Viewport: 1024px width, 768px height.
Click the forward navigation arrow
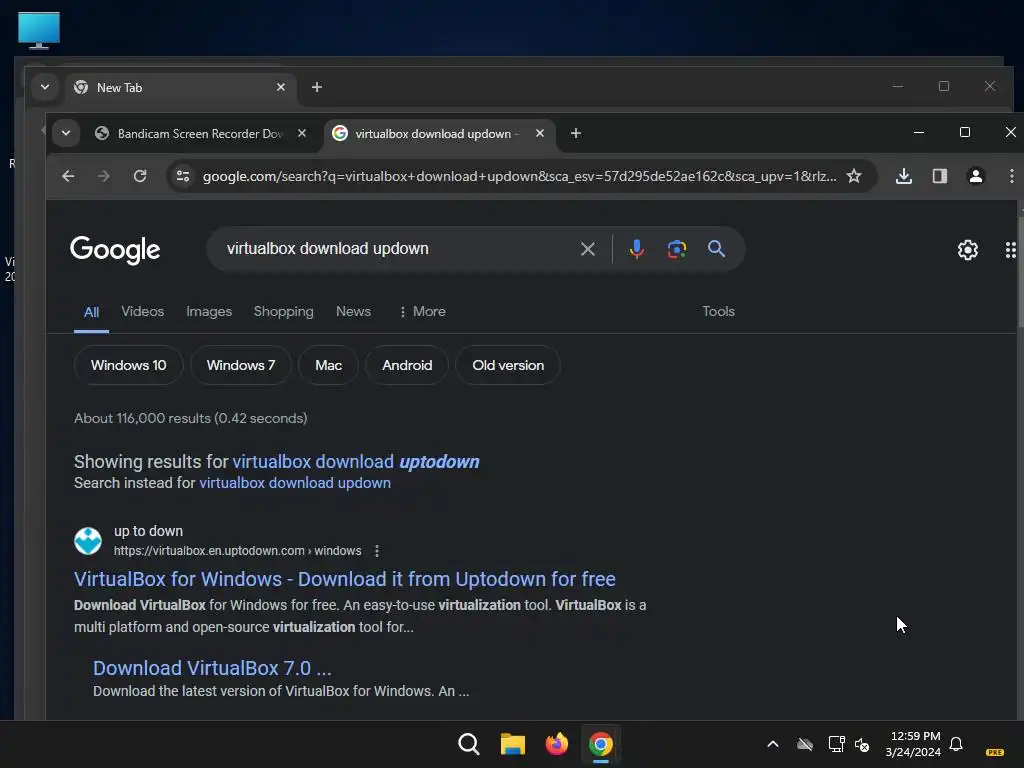tap(104, 176)
